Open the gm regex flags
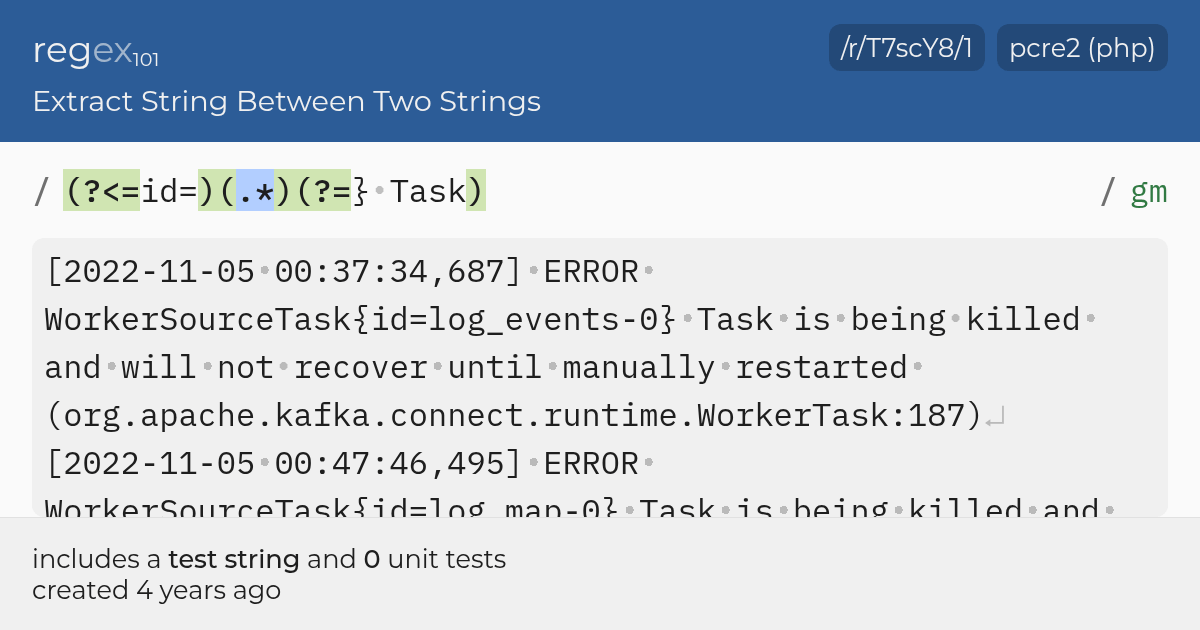Screen dimensions: 1200x630 (1149, 192)
